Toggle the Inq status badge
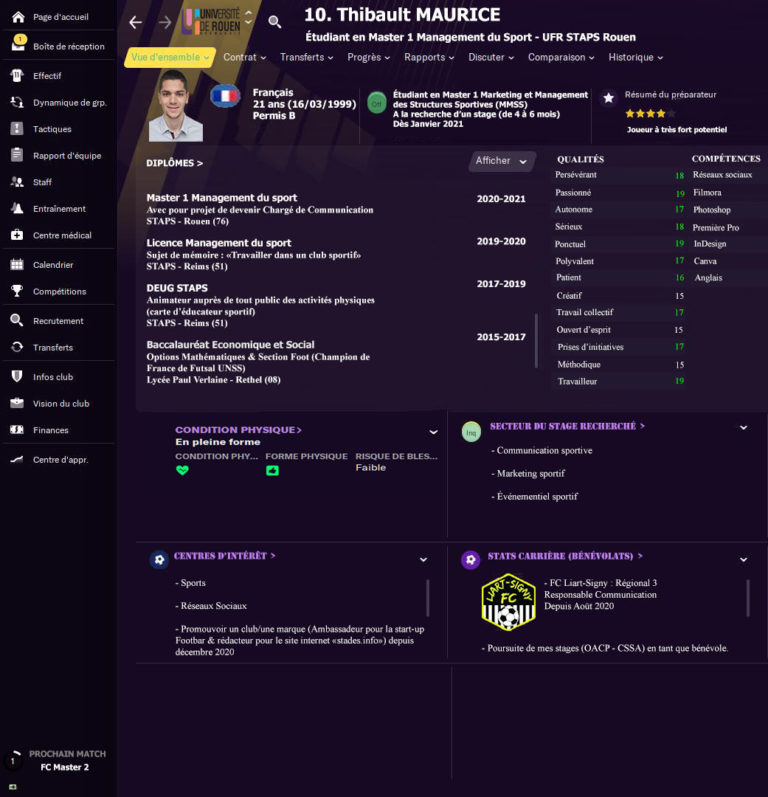 pos(471,433)
